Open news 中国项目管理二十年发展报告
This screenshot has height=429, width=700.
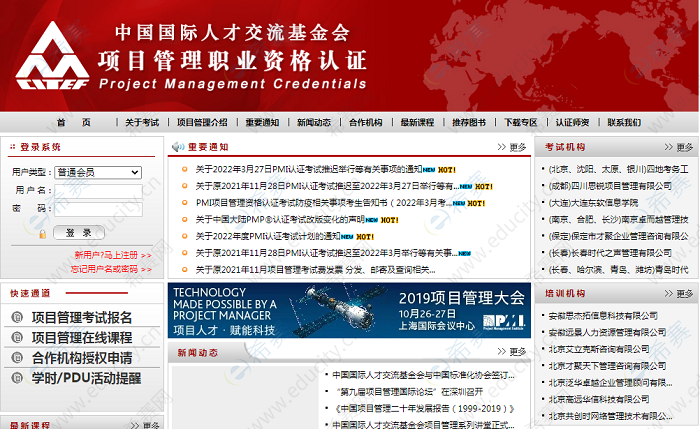click(x=424, y=408)
